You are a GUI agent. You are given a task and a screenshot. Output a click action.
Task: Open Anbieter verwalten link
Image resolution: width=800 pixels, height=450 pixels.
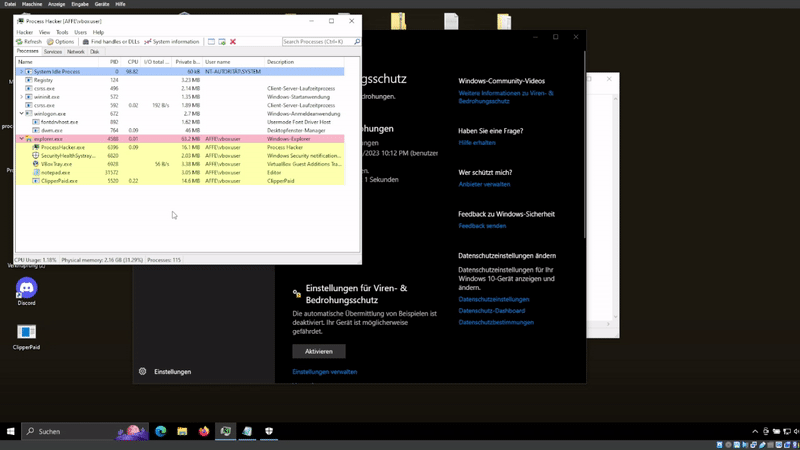click(484, 185)
